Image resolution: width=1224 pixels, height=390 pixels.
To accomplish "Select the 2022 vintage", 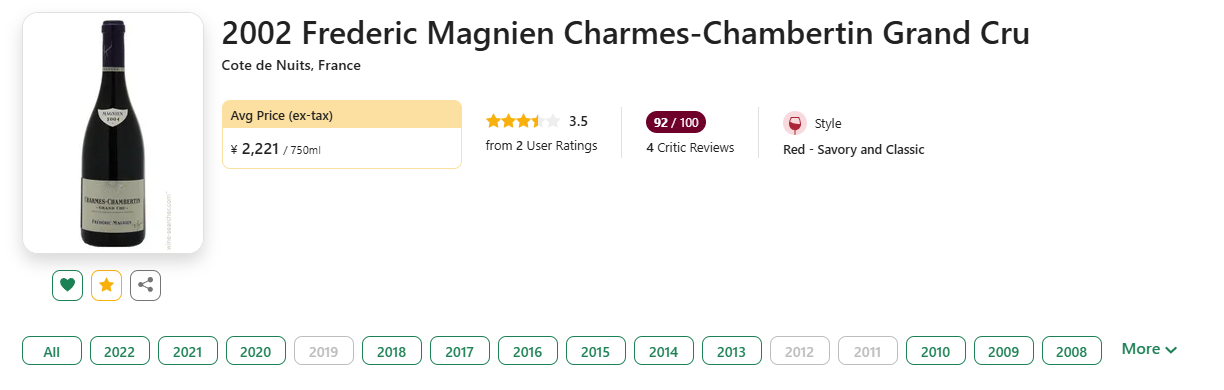I will (120, 351).
